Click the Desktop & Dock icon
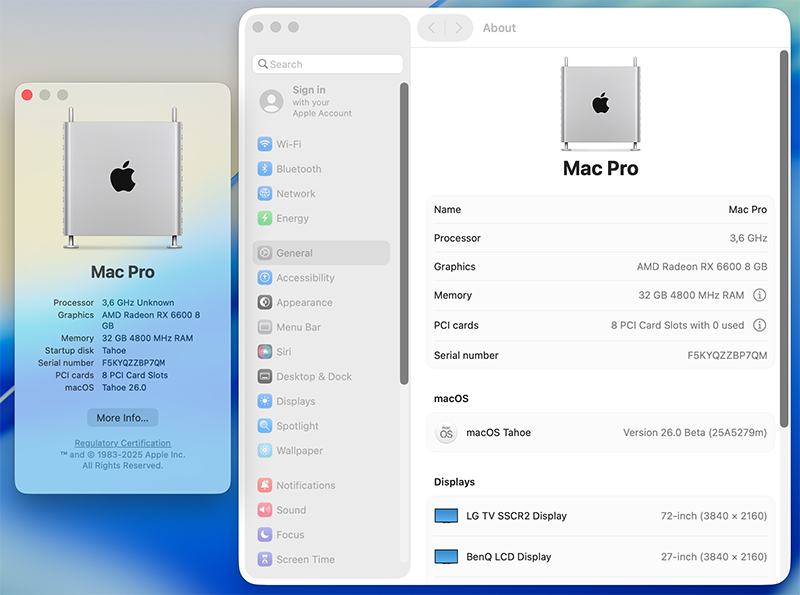The image size is (800, 595). click(x=264, y=376)
